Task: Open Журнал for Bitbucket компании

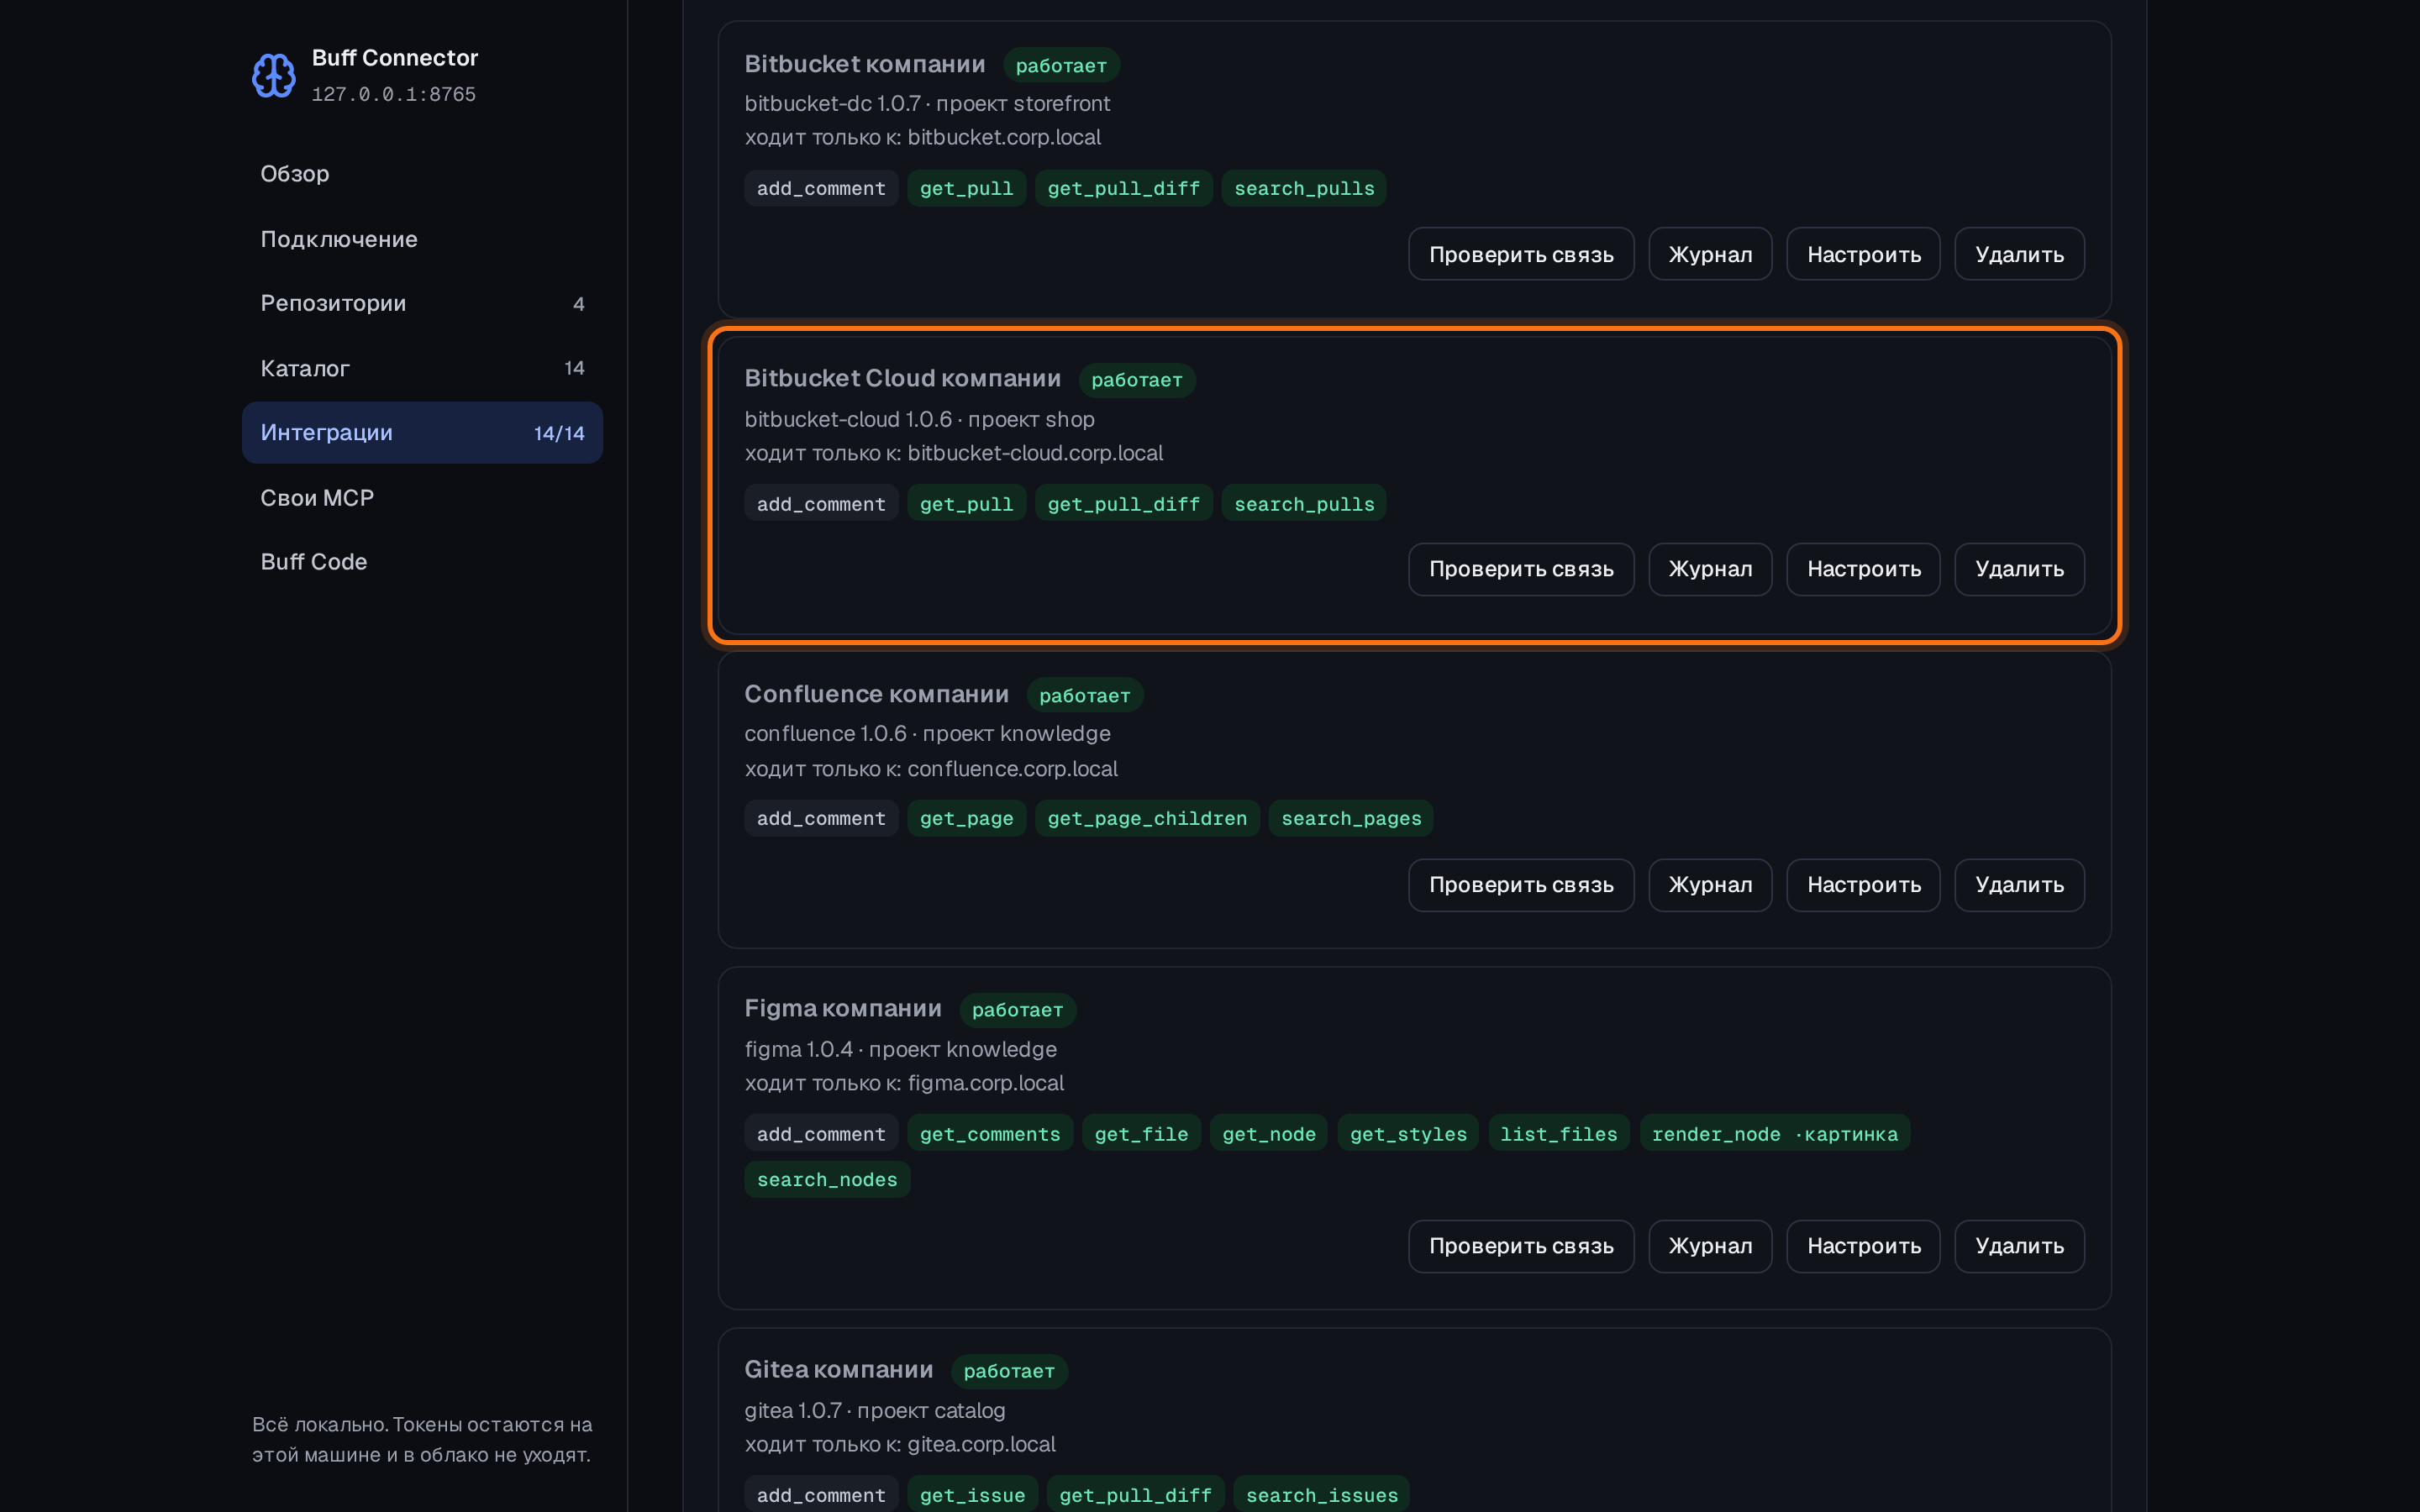Action: [1710, 254]
